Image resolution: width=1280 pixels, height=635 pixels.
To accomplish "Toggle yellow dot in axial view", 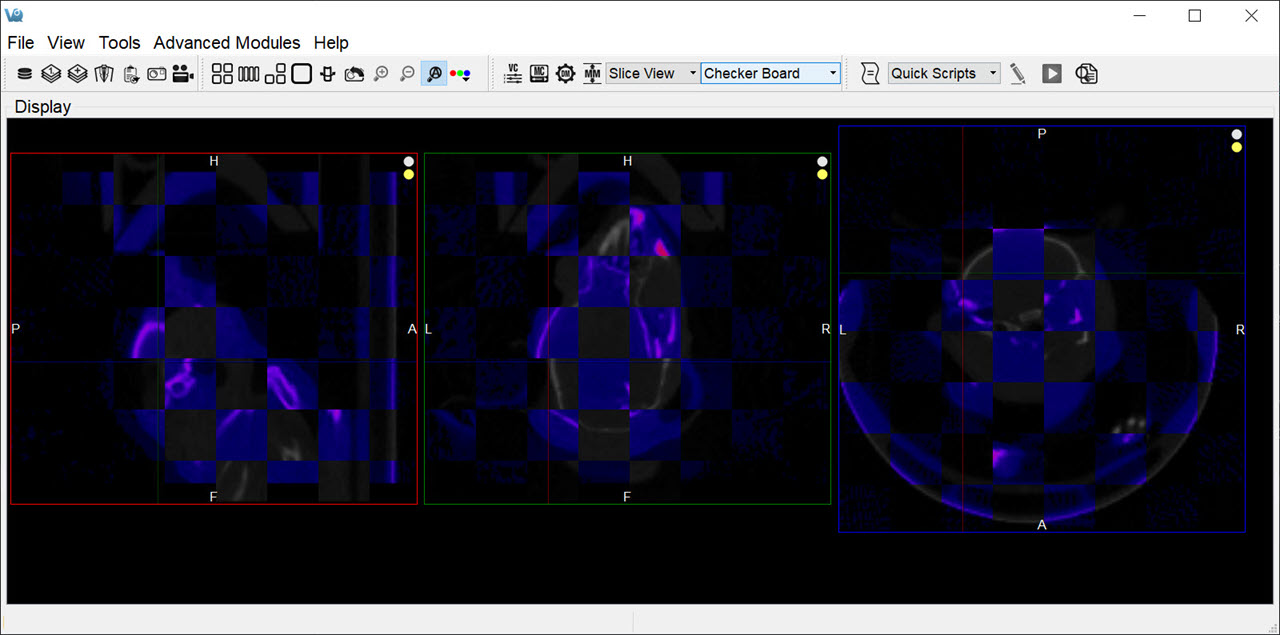I will pos(1237,147).
